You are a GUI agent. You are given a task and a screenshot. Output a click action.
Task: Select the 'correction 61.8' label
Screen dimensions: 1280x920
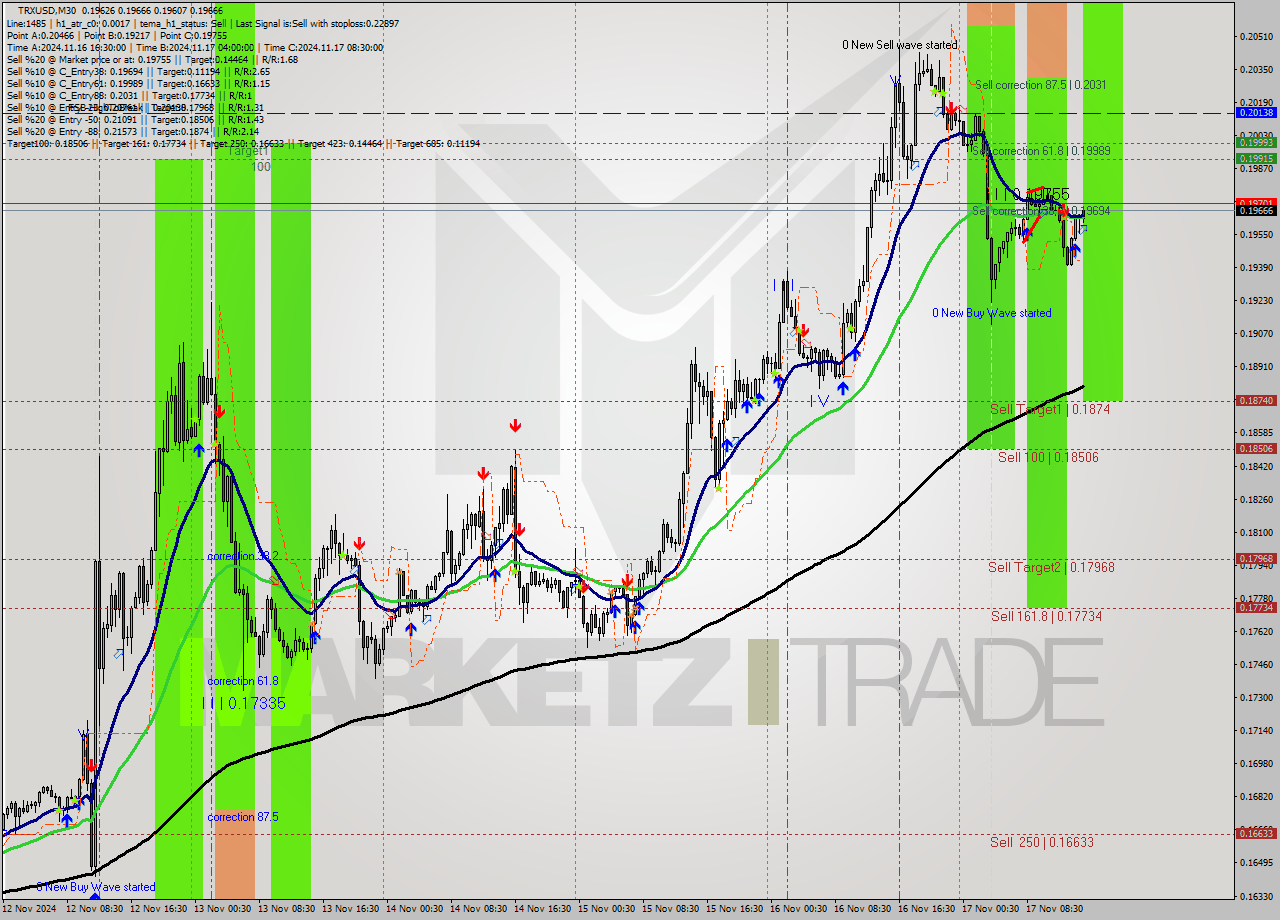[x=243, y=681]
